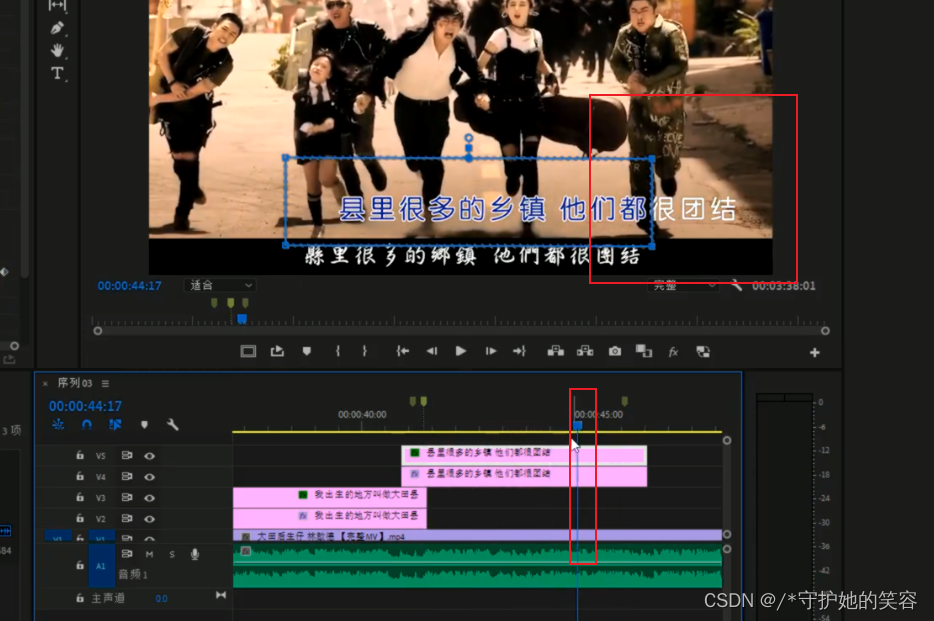Add a marker from the monitor controls
934x621 pixels.
pyautogui.click(x=306, y=351)
